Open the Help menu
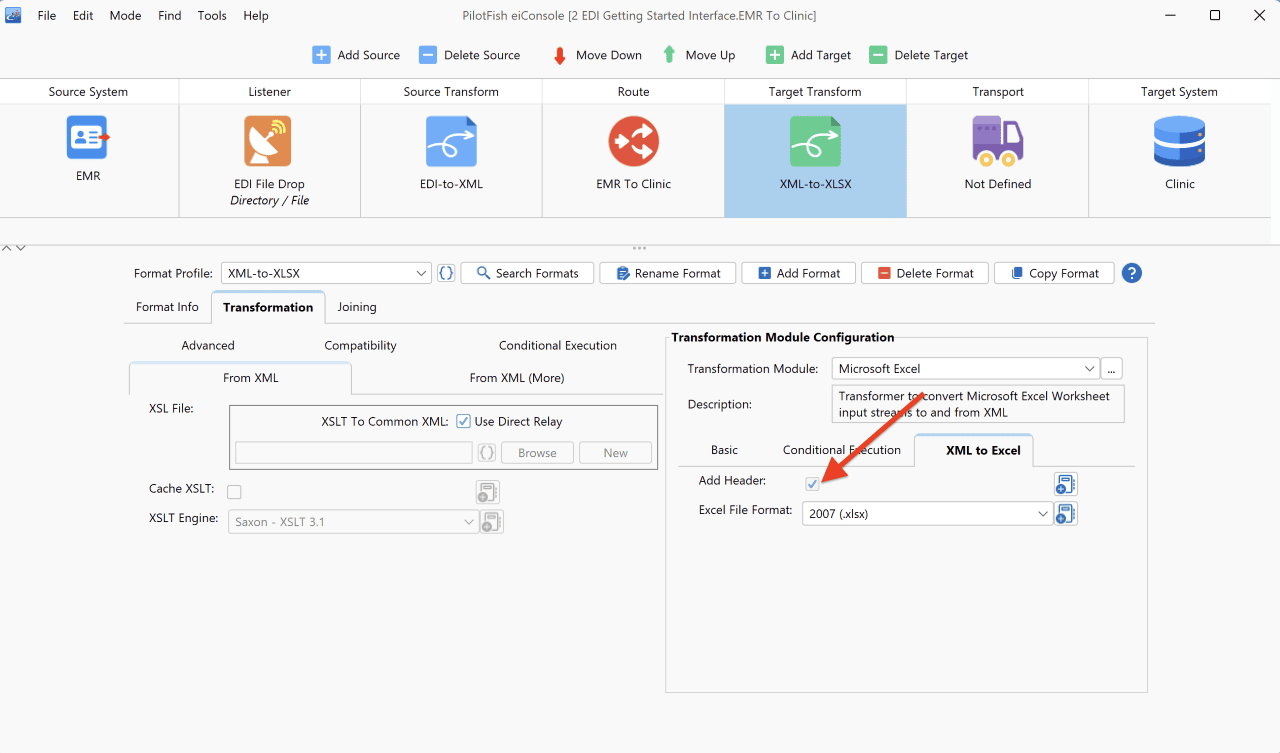1280x753 pixels. [x=256, y=16]
